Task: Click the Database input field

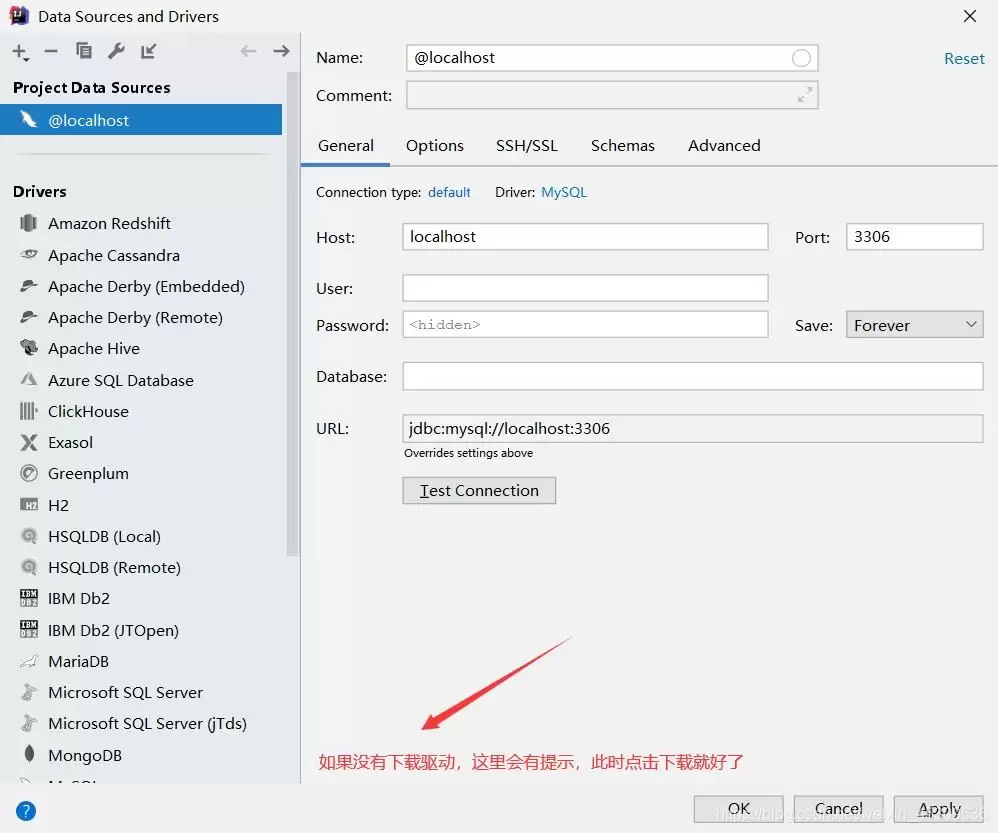Action: pyautogui.click(x=692, y=376)
